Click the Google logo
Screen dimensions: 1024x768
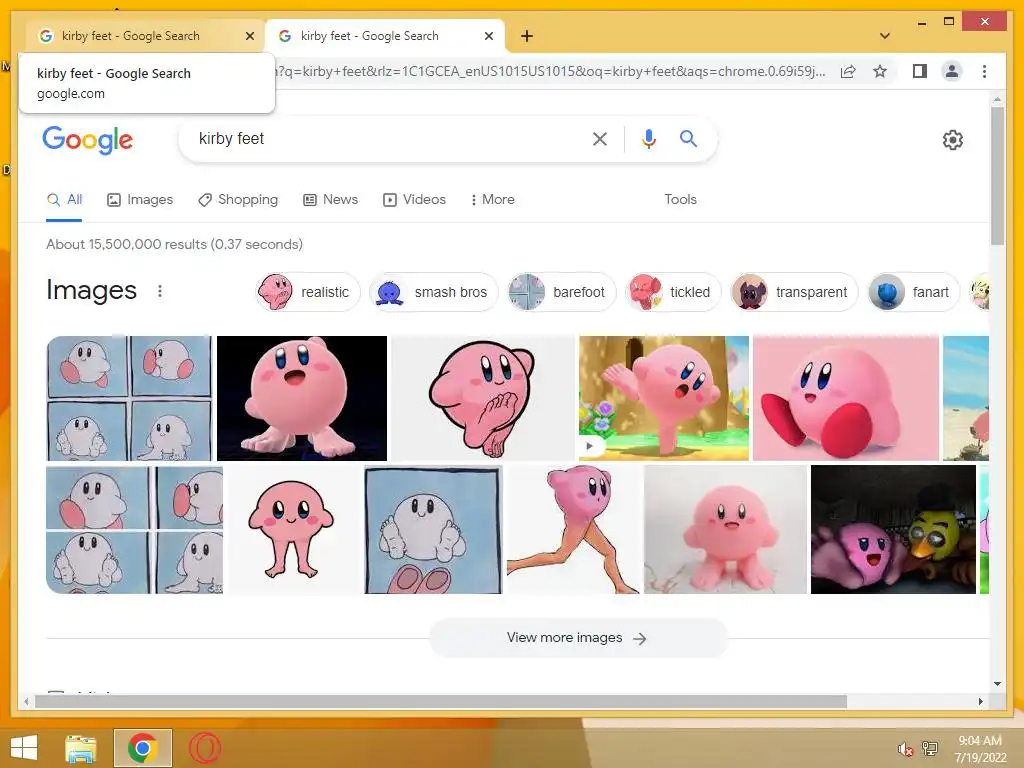coord(88,140)
